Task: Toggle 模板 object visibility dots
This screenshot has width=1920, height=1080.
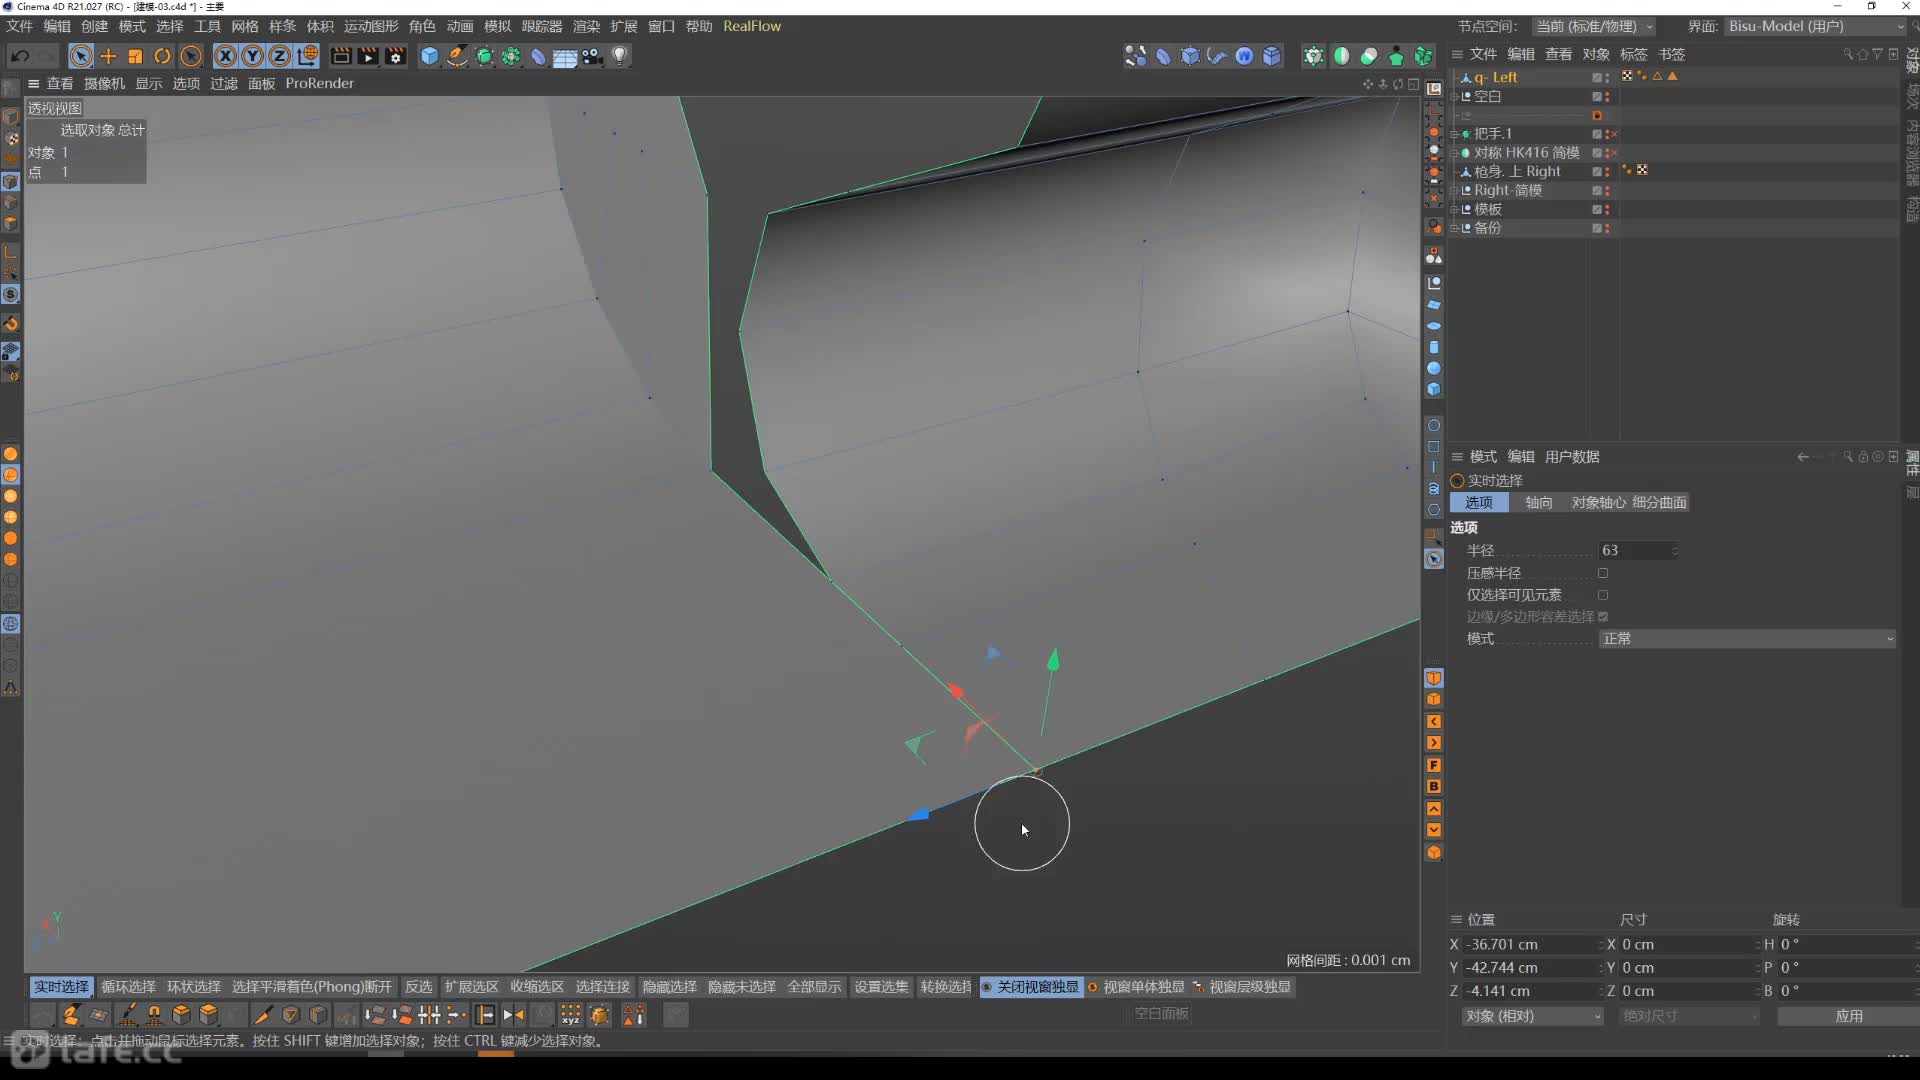Action: [1608, 210]
